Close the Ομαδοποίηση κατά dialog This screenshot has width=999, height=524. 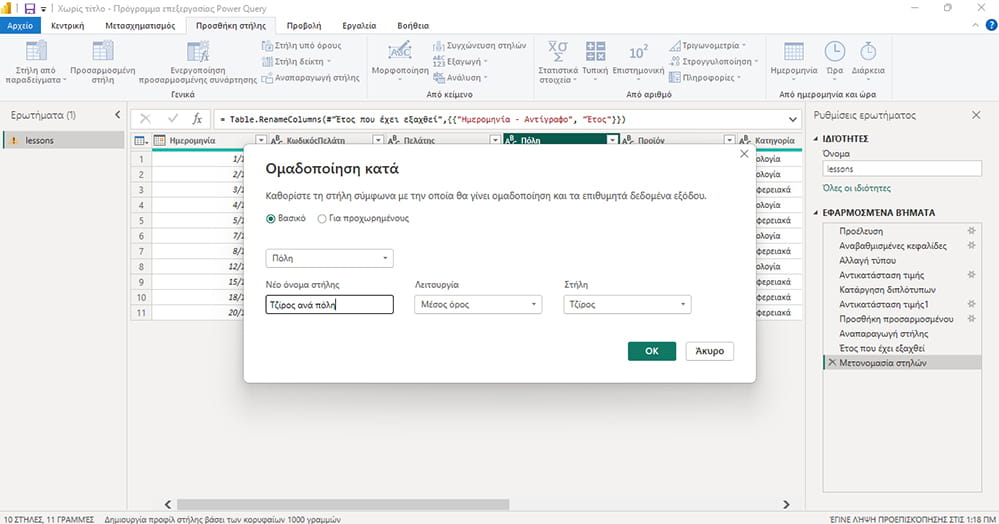click(744, 154)
